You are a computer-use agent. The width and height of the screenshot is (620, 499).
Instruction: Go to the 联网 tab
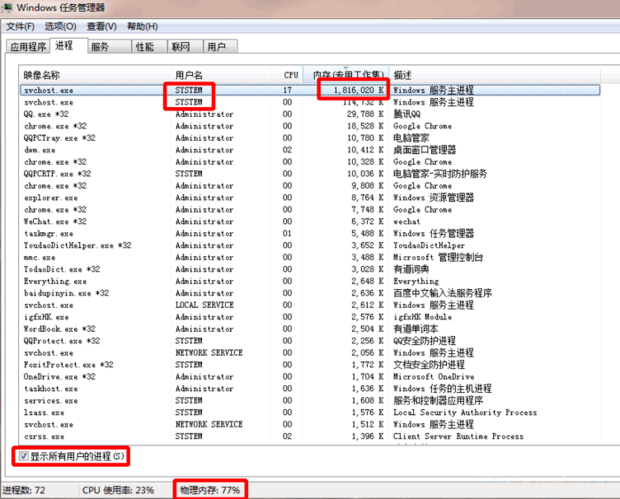coord(181,46)
